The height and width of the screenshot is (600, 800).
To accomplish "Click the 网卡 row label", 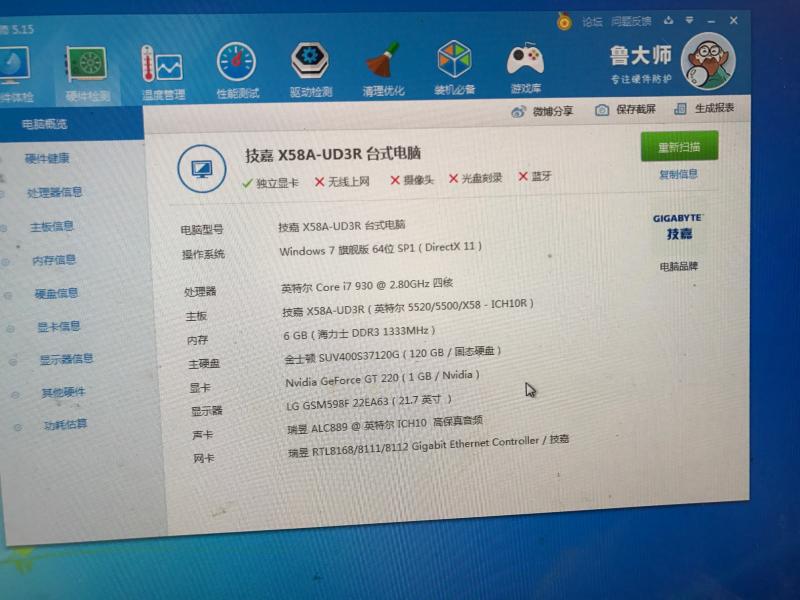I will (x=204, y=459).
